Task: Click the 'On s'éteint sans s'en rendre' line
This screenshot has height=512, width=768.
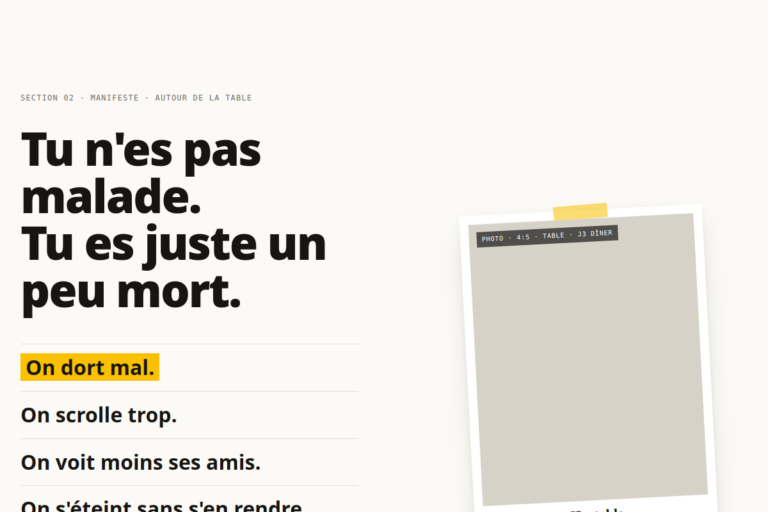Action: coord(161,505)
